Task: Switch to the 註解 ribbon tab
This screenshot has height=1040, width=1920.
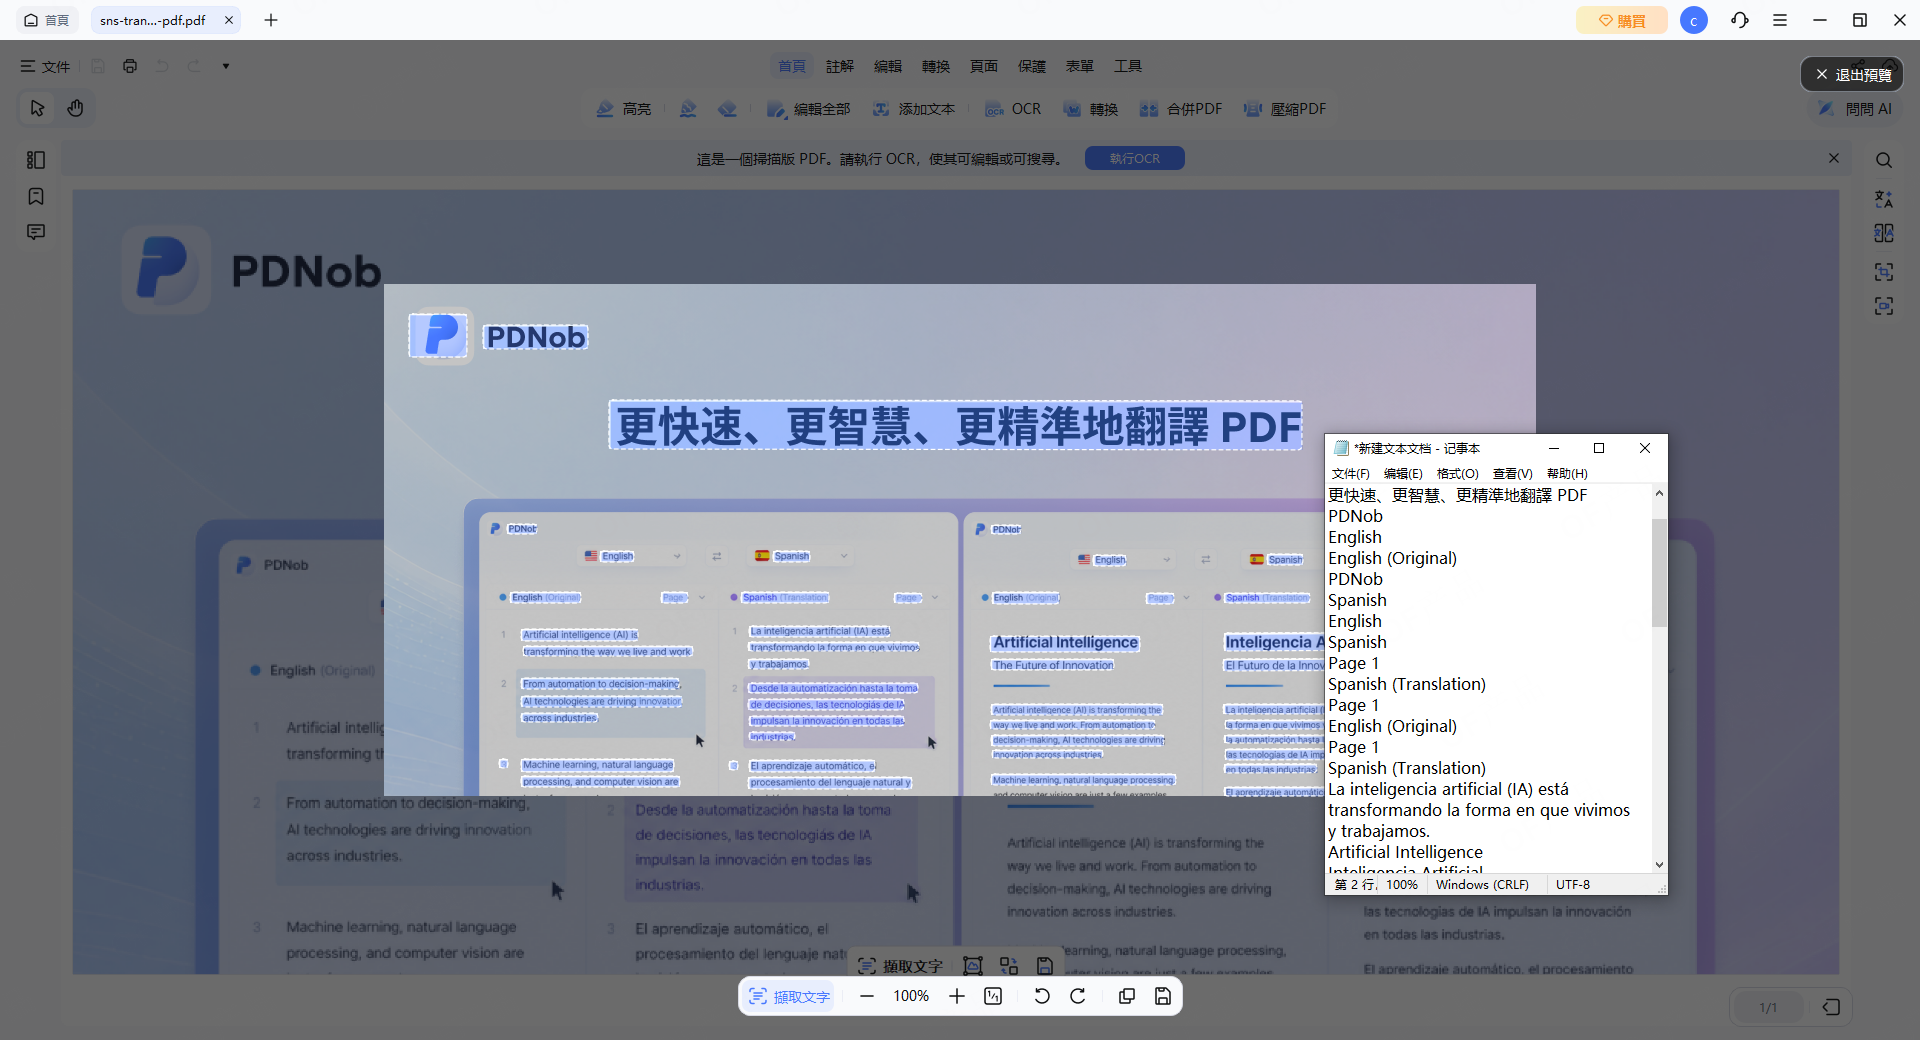Action: (840, 66)
